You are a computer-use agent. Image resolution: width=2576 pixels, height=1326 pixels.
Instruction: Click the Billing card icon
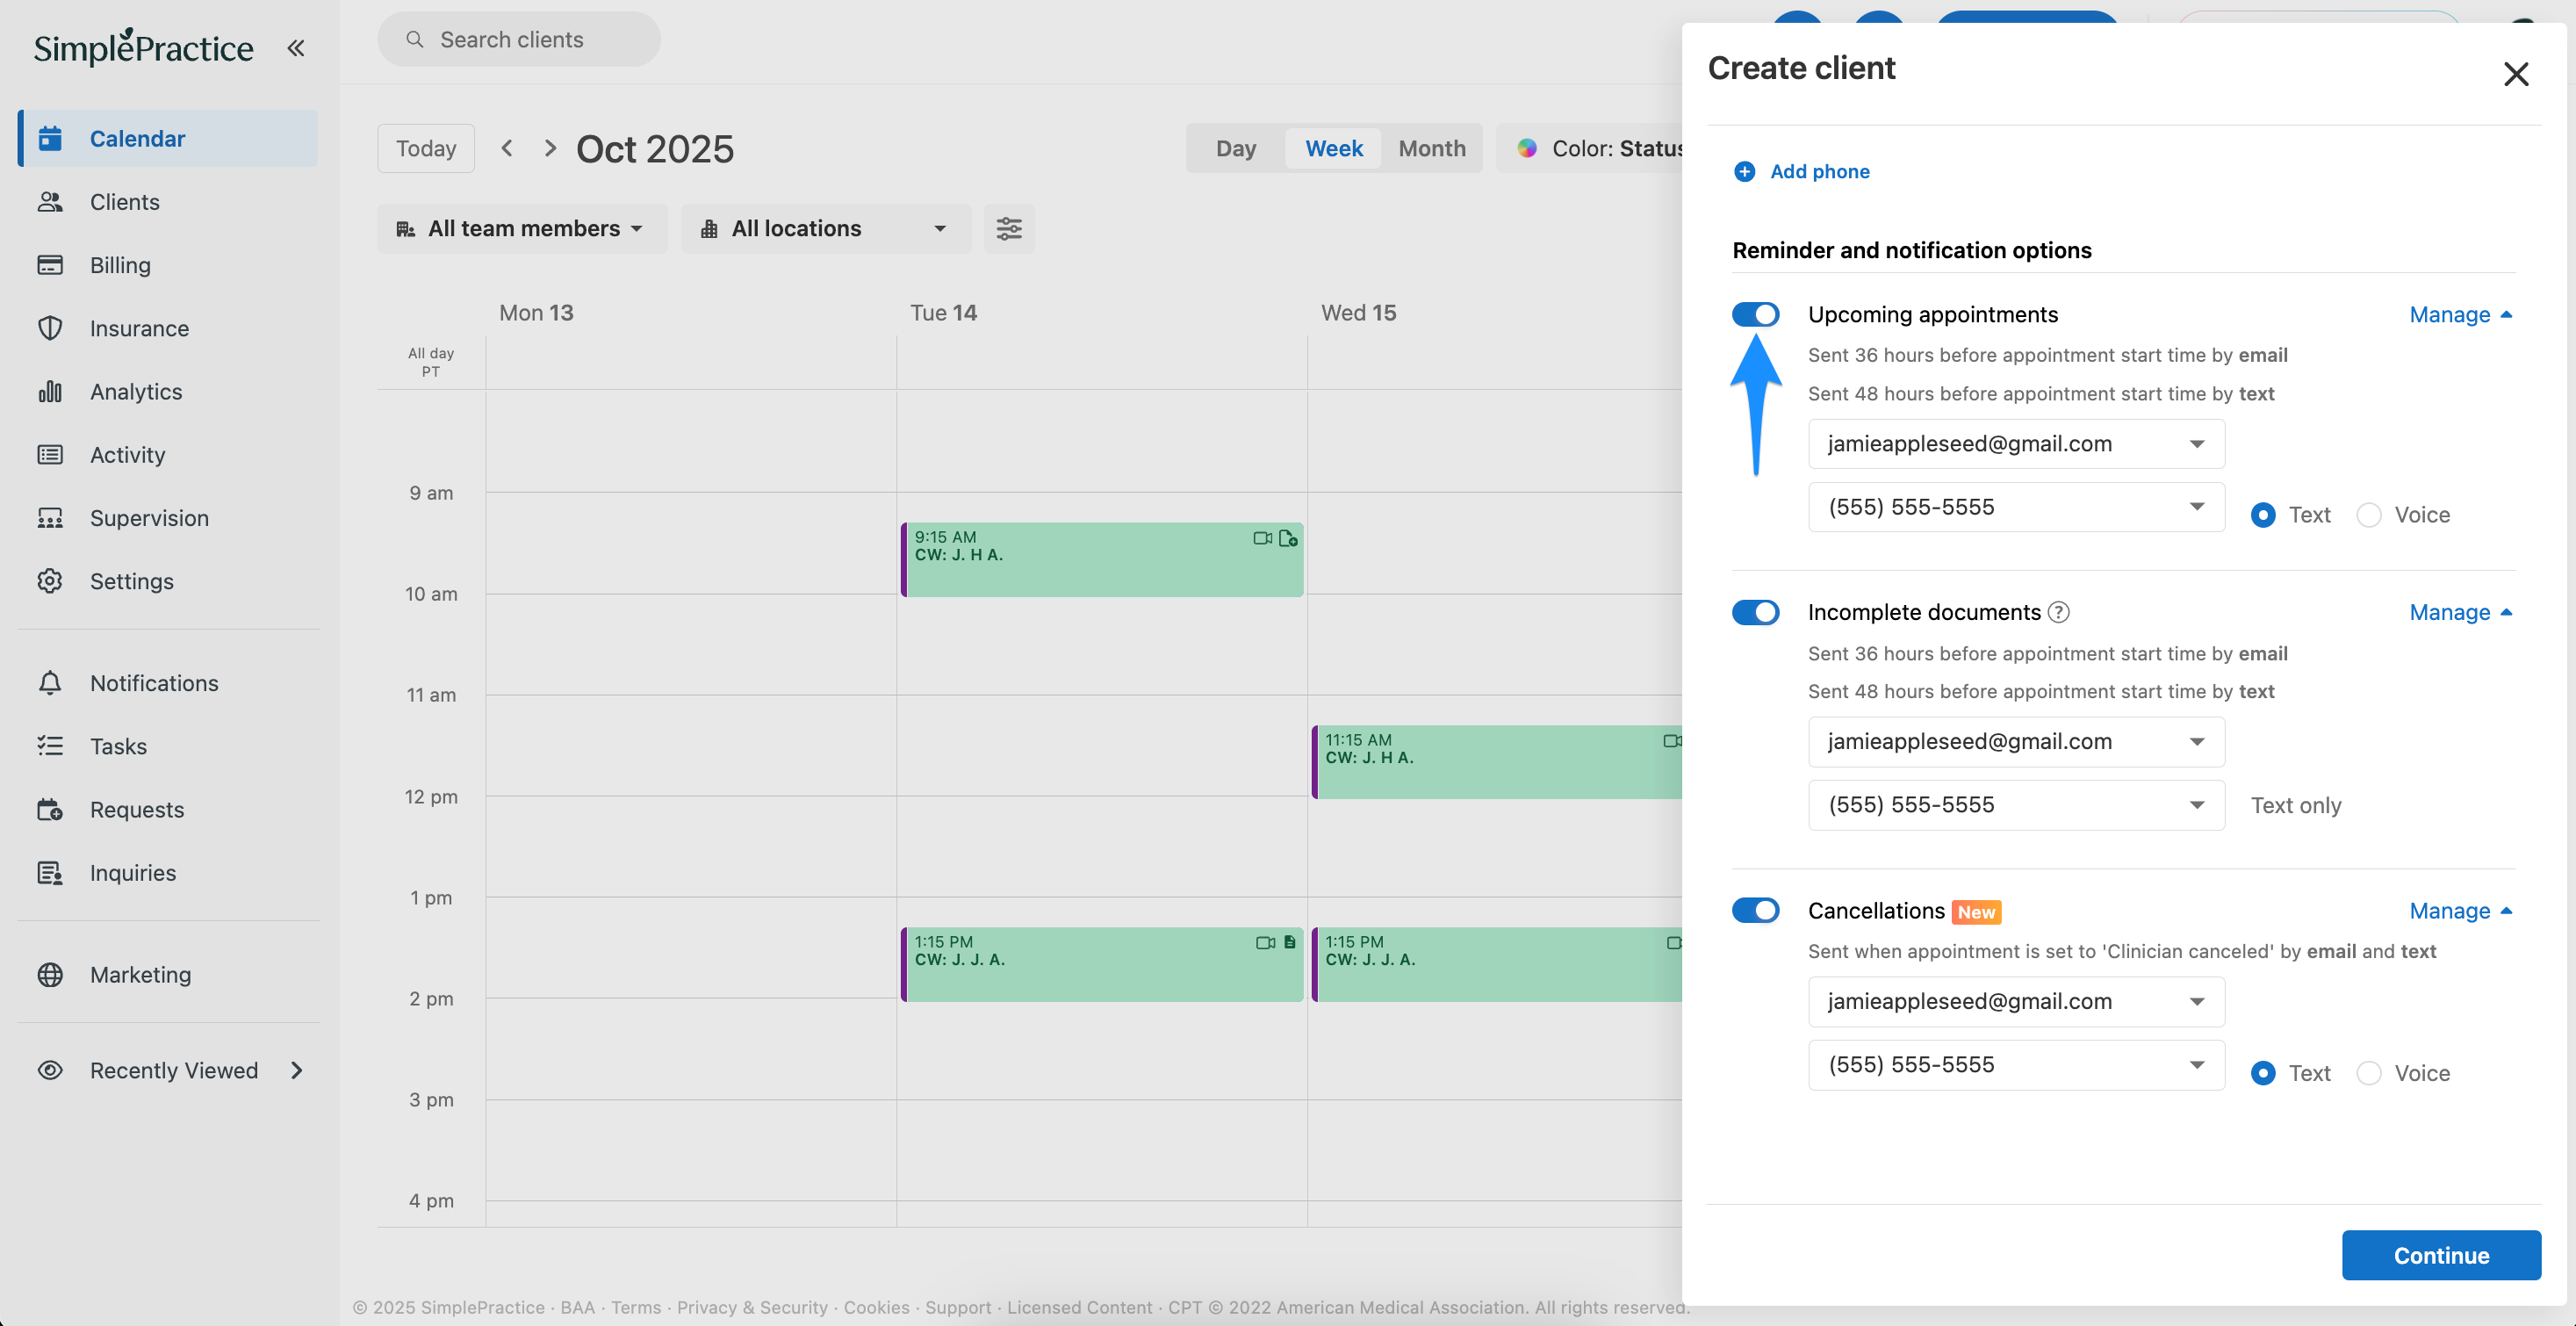[50, 265]
